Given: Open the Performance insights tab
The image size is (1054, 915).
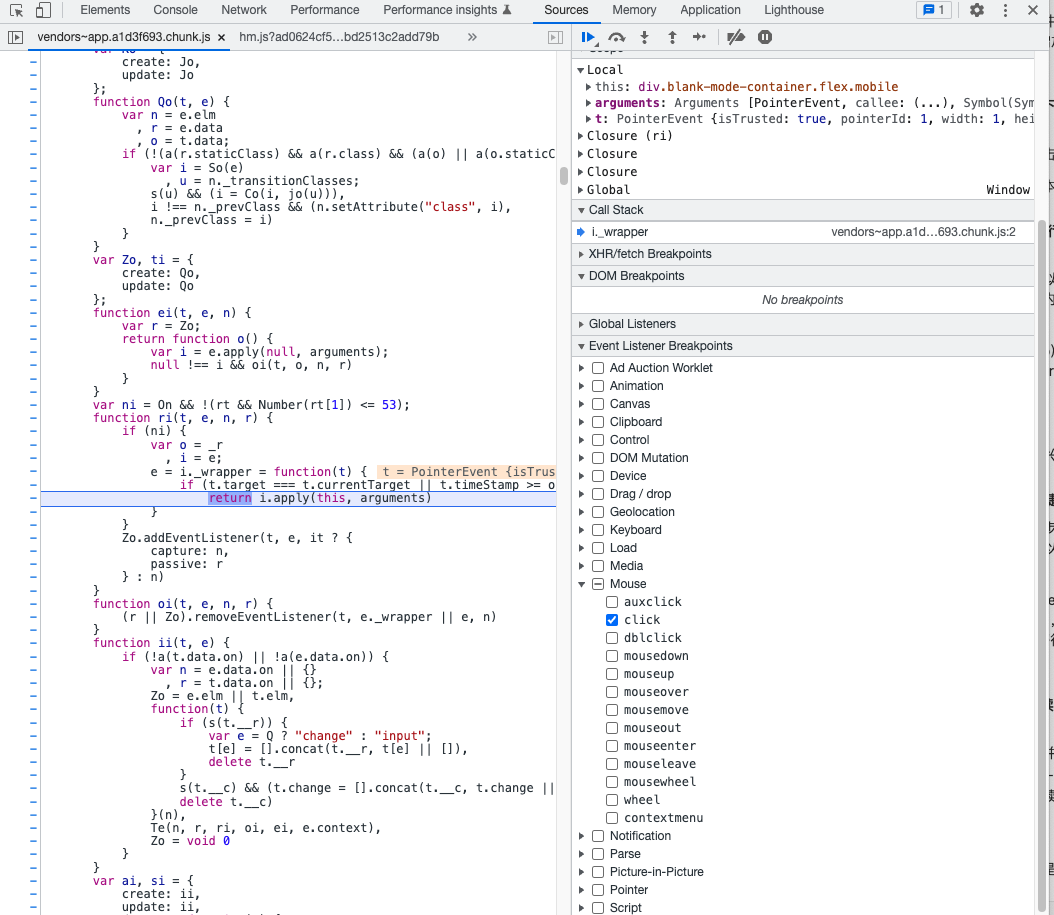Looking at the screenshot, I should coord(447,10).
